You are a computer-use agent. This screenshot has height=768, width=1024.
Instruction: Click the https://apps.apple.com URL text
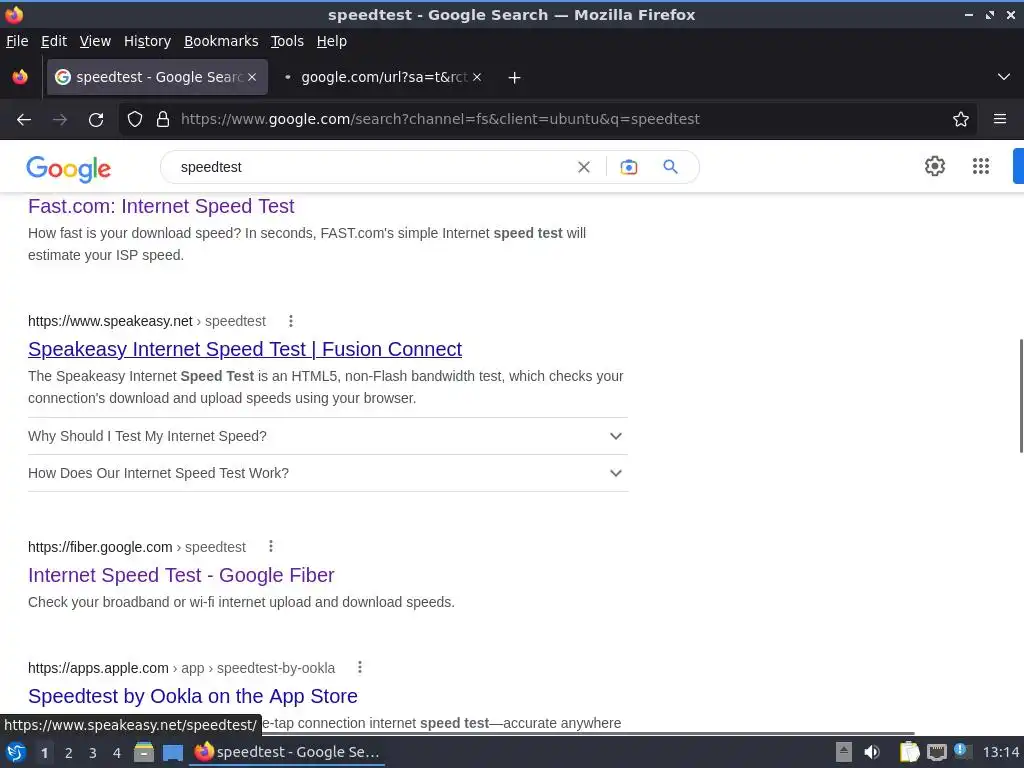98,668
